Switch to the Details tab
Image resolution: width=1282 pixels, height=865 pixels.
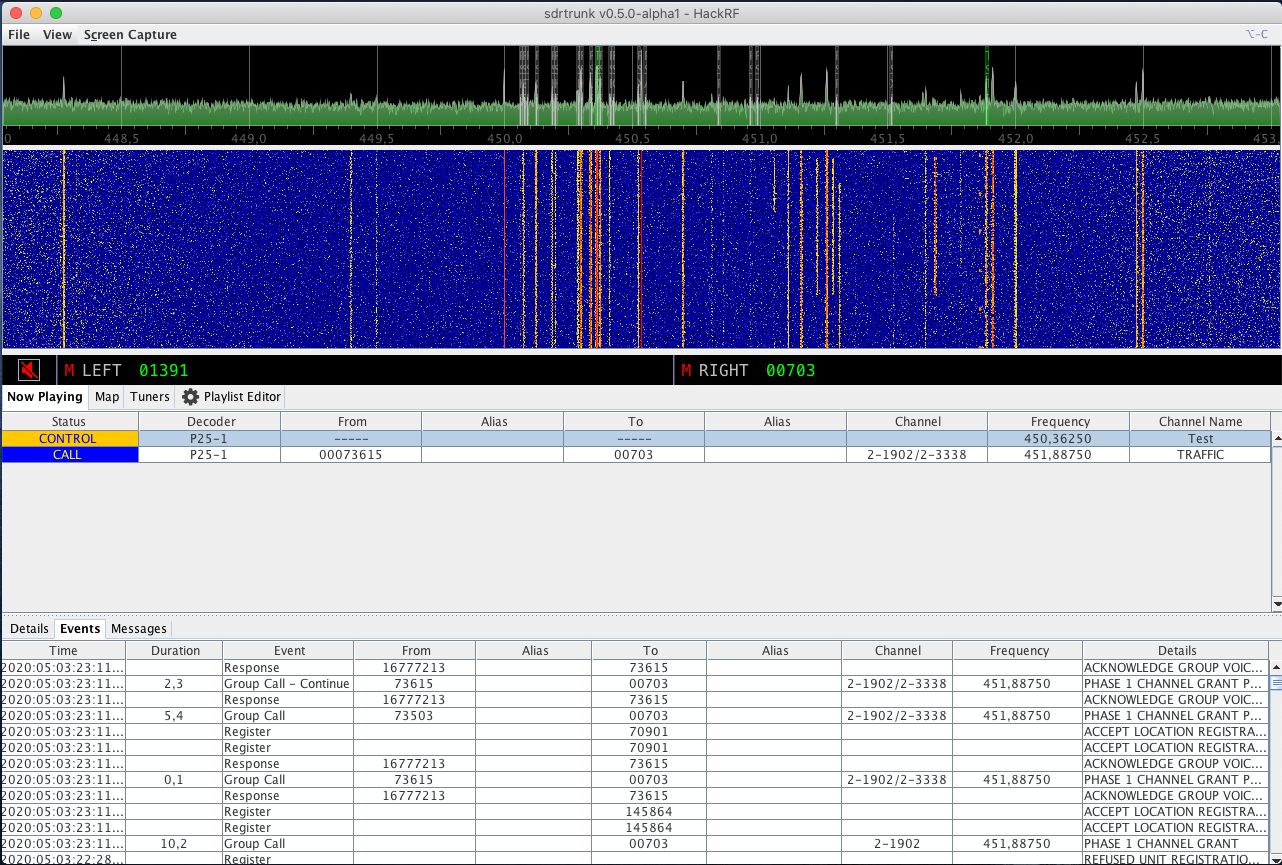(29, 628)
